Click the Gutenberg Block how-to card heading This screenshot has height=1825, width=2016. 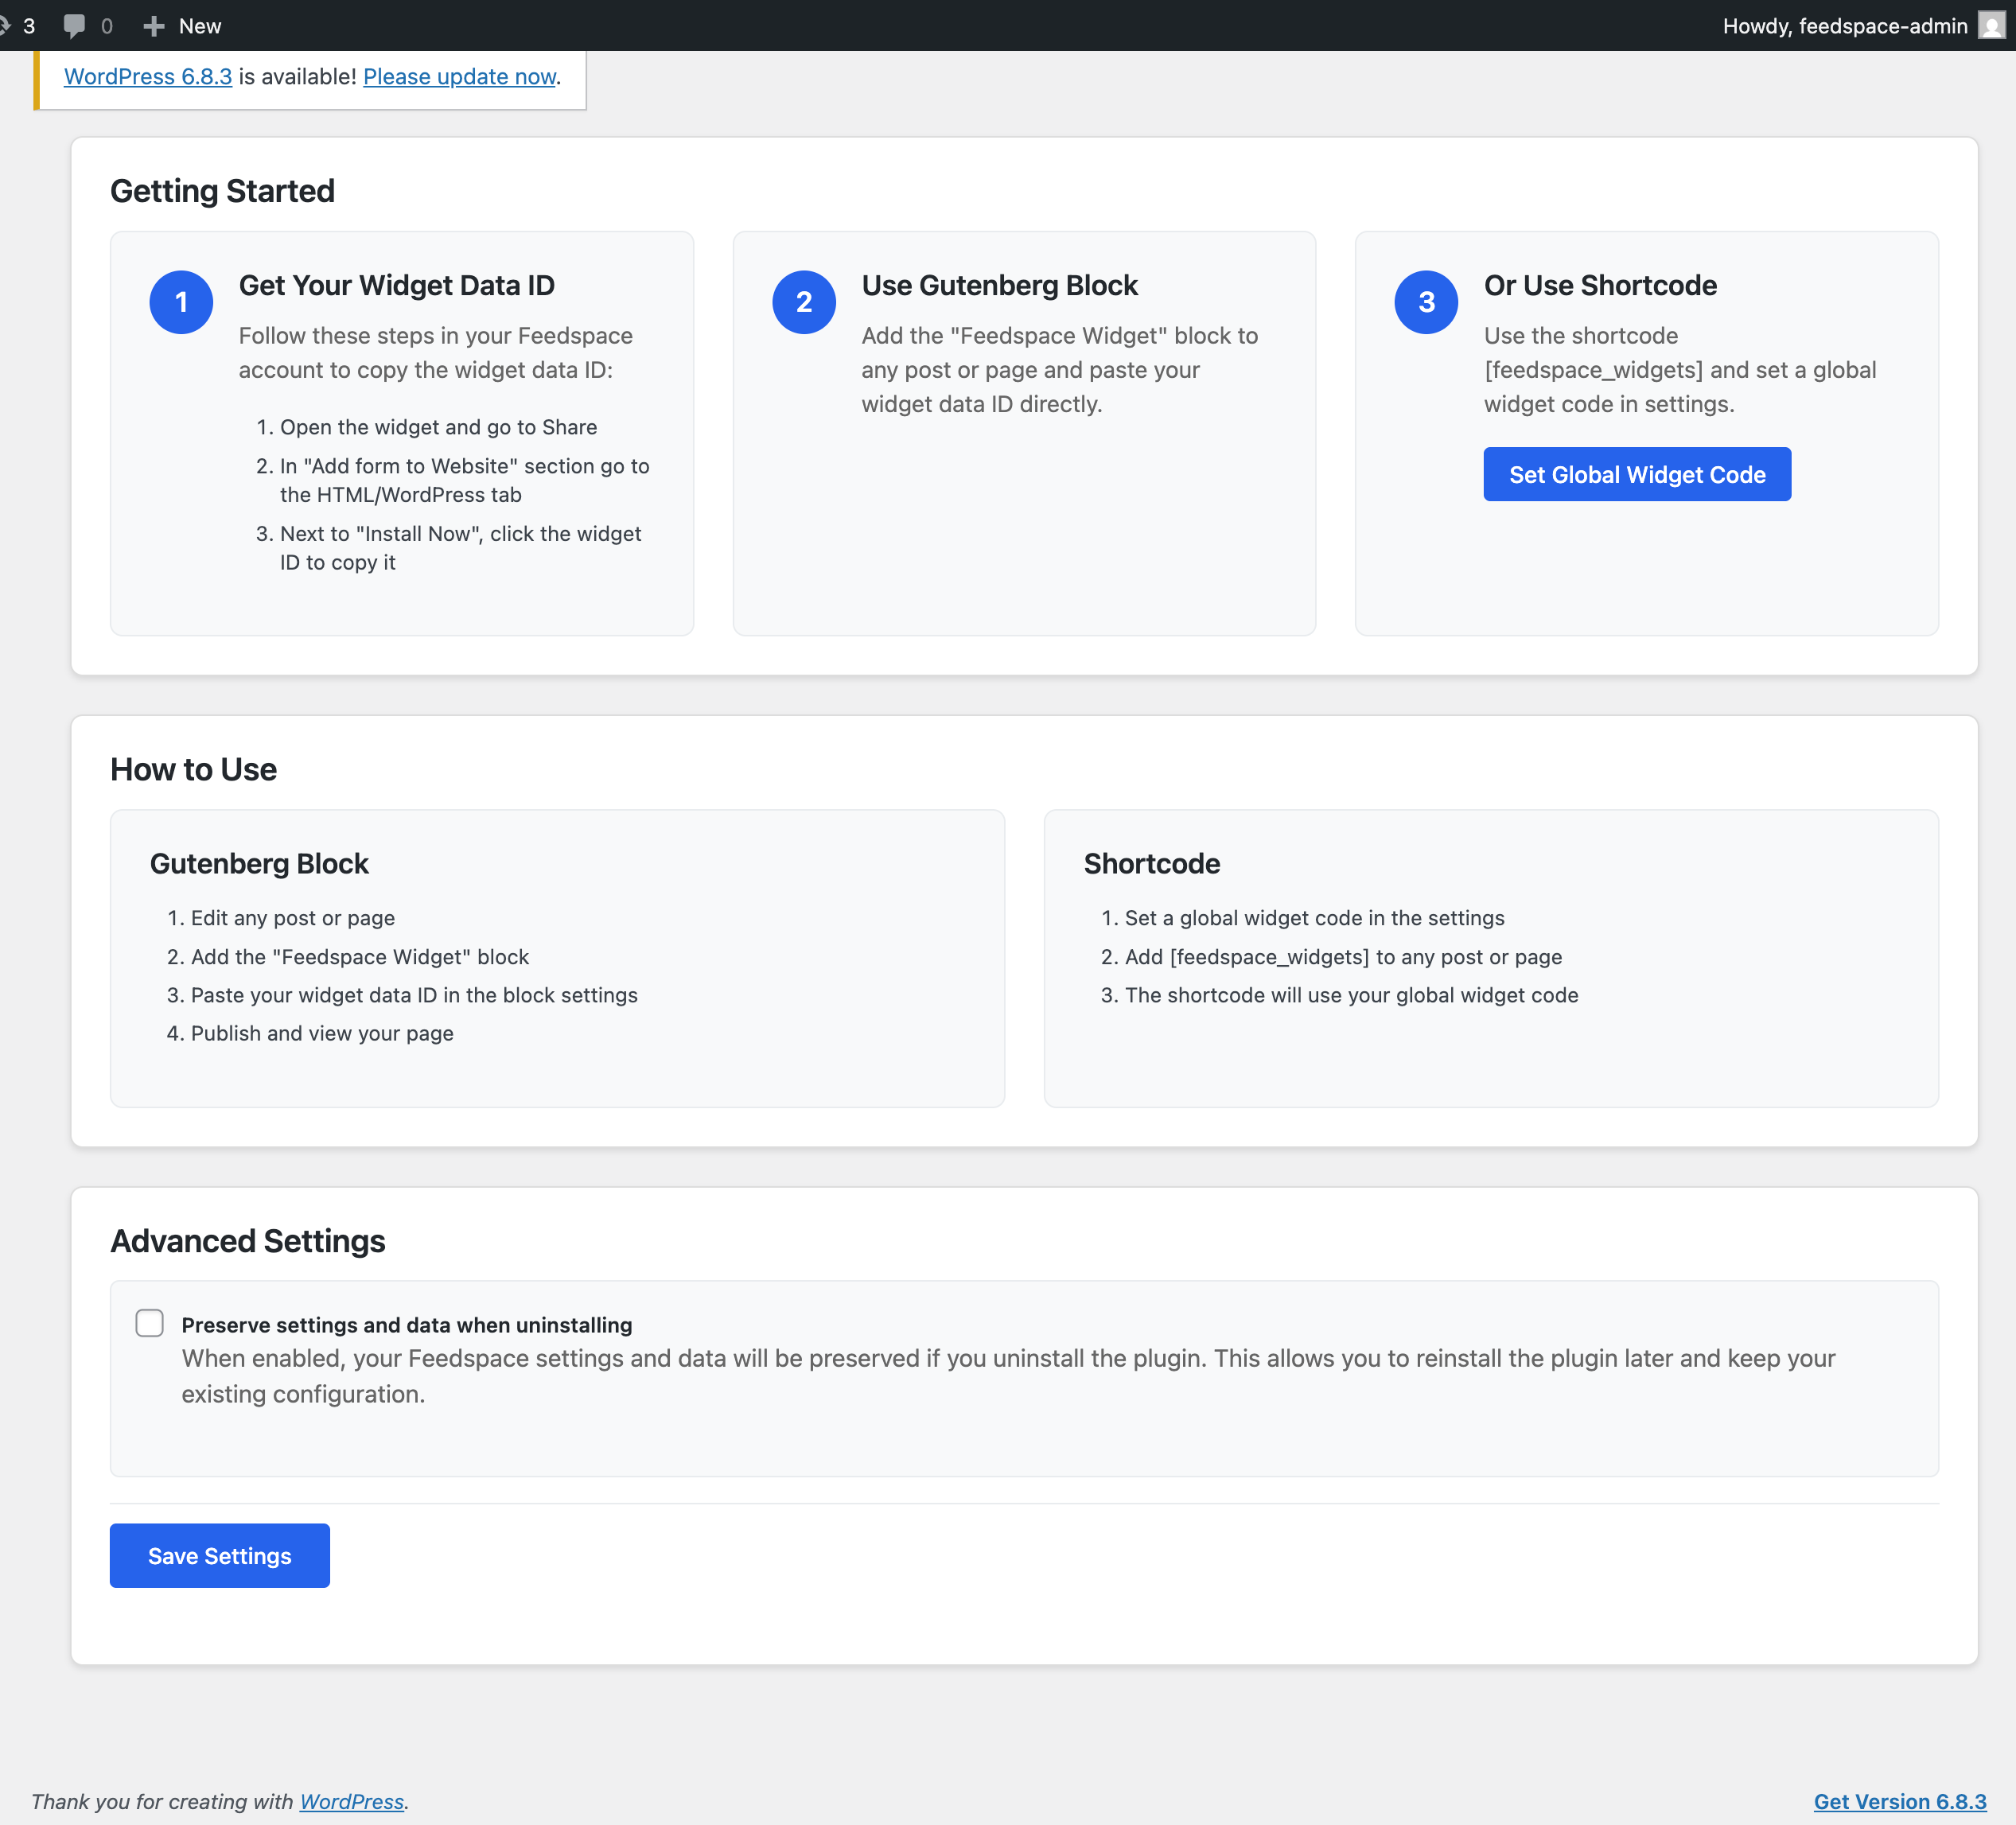pyautogui.click(x=259, y=864)
